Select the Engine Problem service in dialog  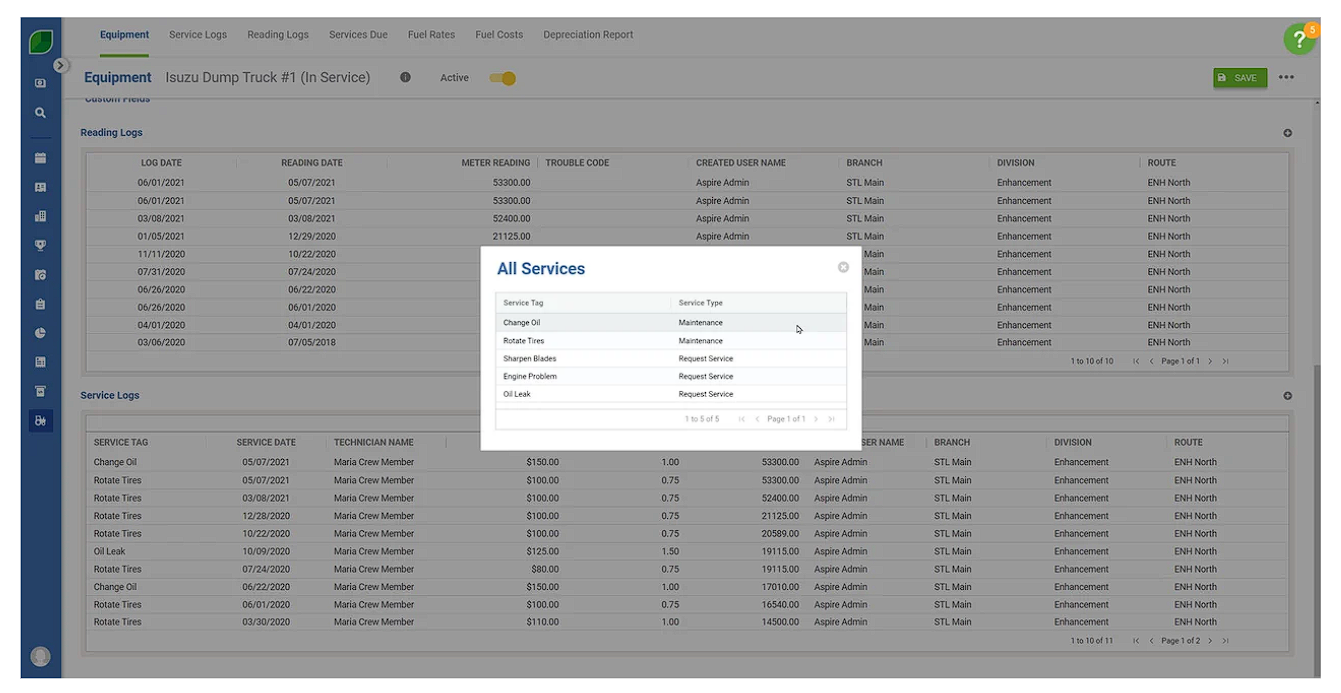point(671,377)
